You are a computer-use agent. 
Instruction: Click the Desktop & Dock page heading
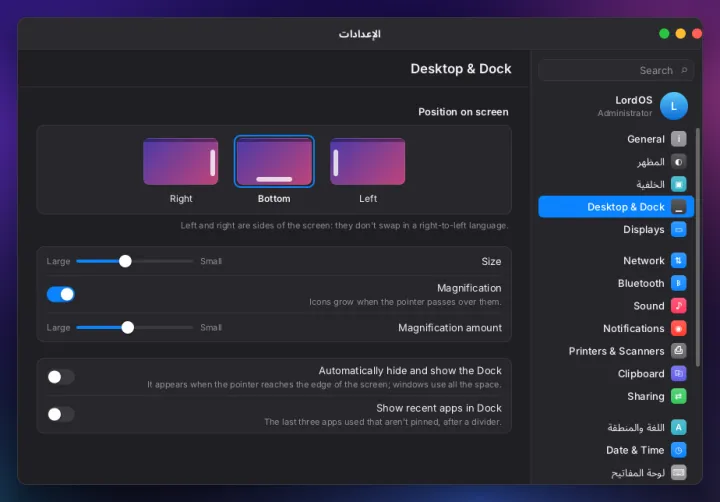coord(461,69)
